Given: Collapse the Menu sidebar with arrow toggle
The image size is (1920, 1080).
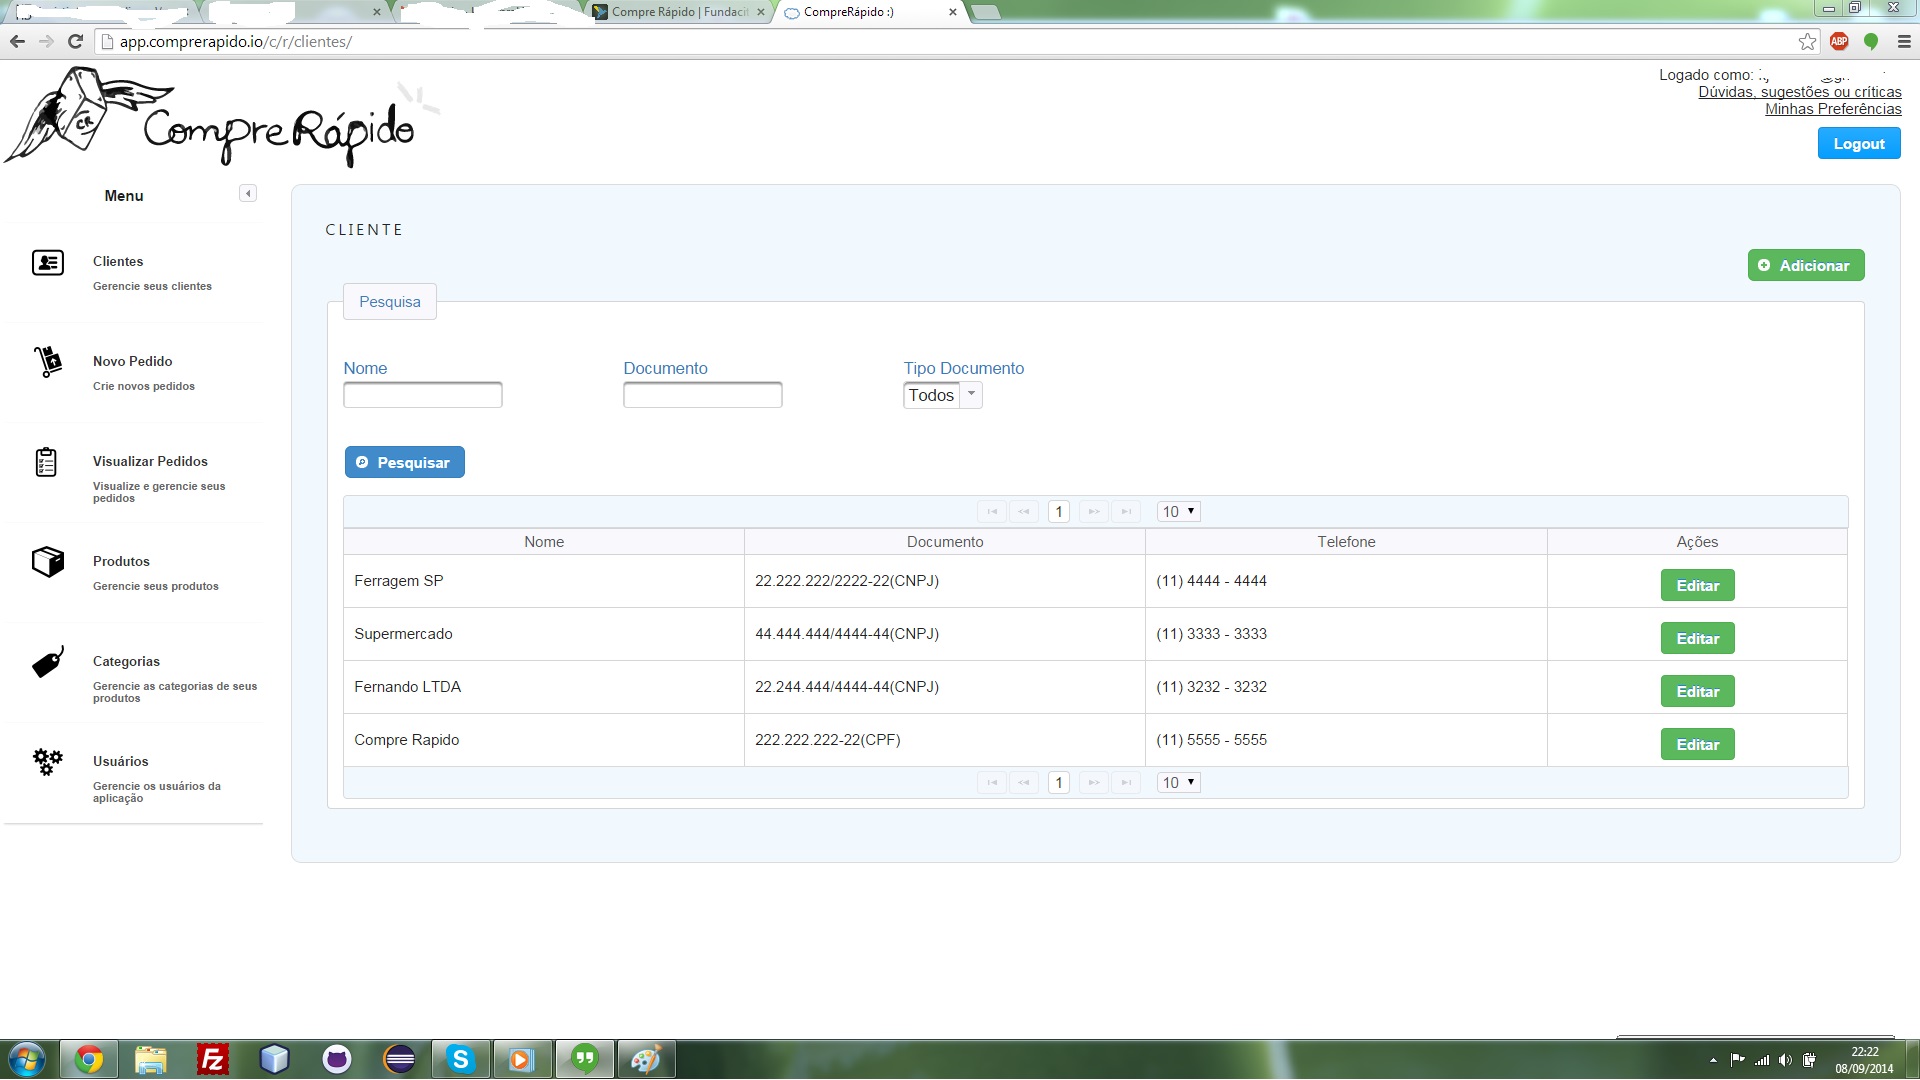Looking at the screenshot, I should click(248, 193).
